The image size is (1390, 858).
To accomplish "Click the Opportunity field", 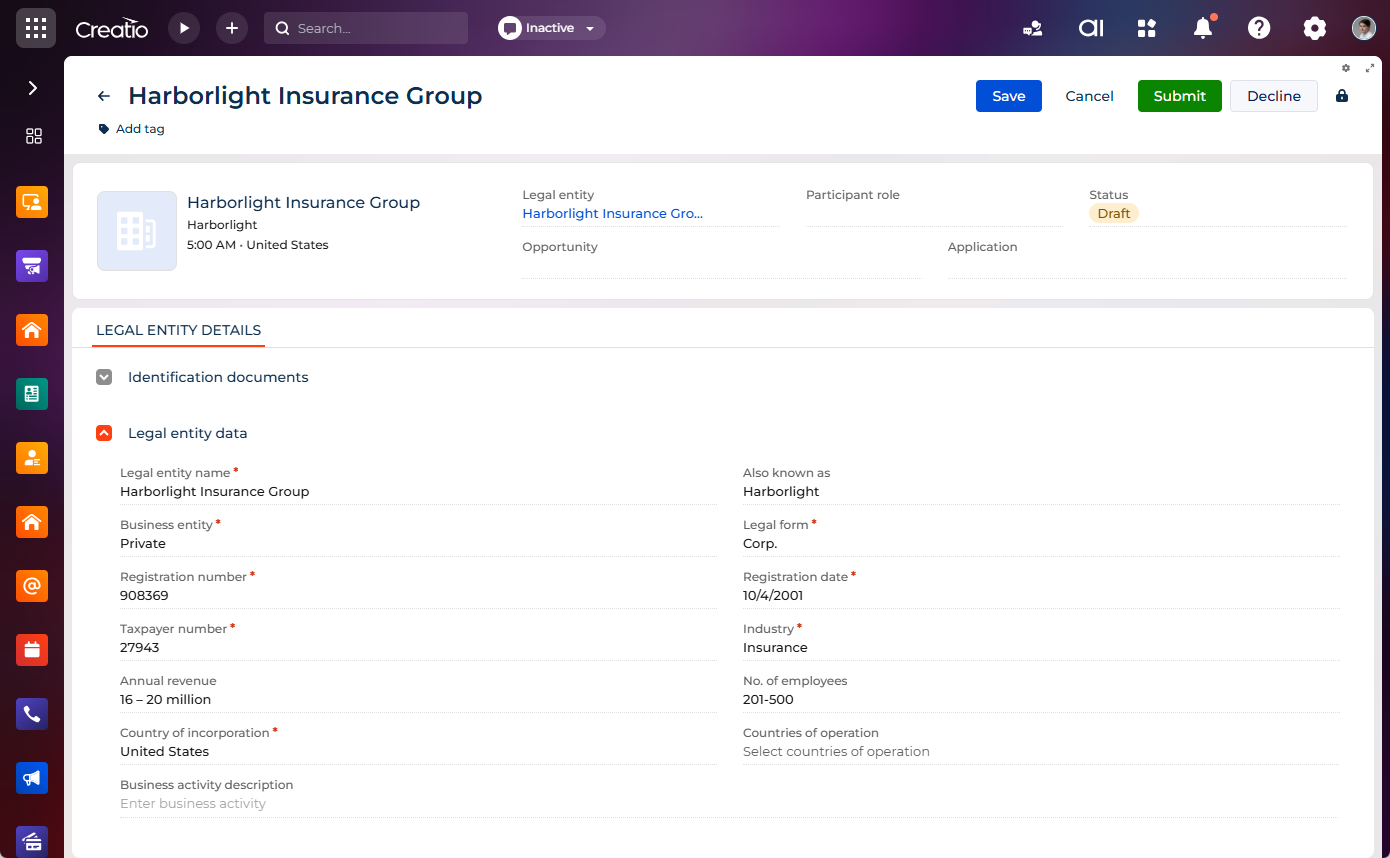I will pos(721,257).
